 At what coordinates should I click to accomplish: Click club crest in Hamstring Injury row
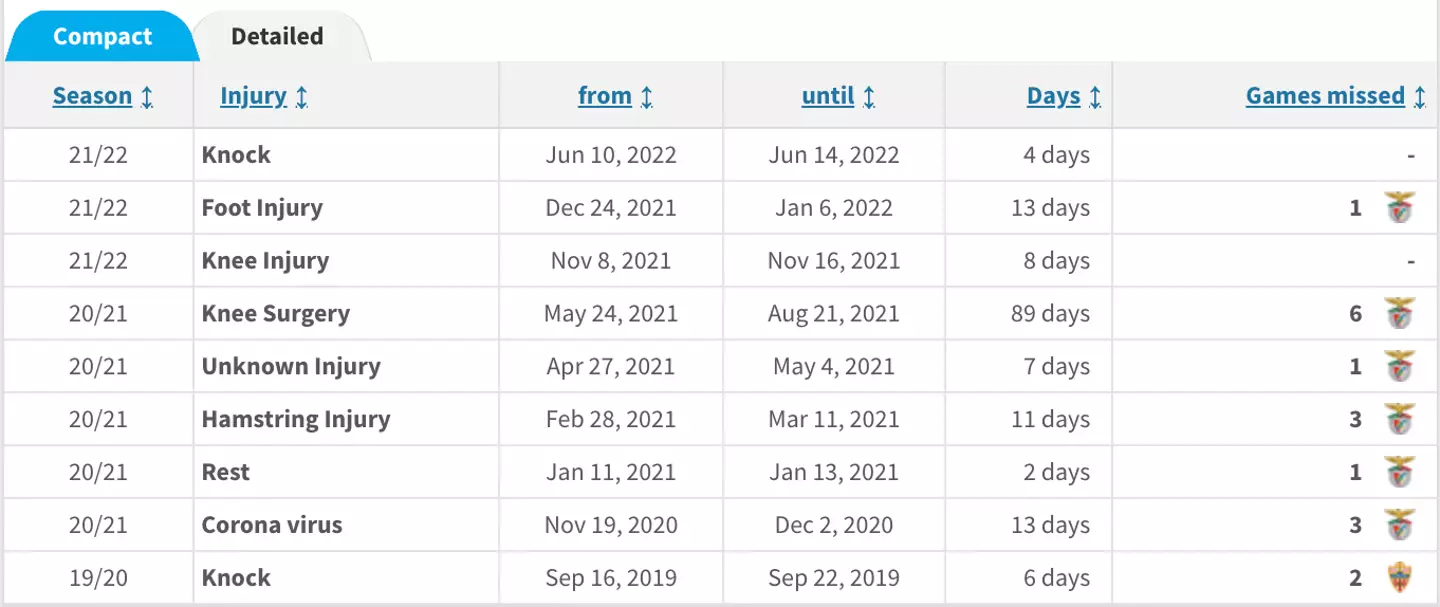tap(1399, 419)
